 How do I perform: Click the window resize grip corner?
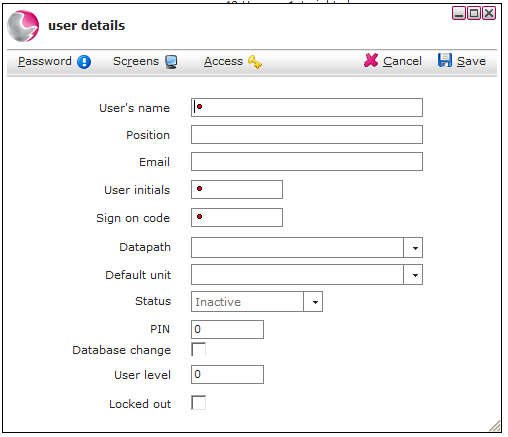point(495,426)
